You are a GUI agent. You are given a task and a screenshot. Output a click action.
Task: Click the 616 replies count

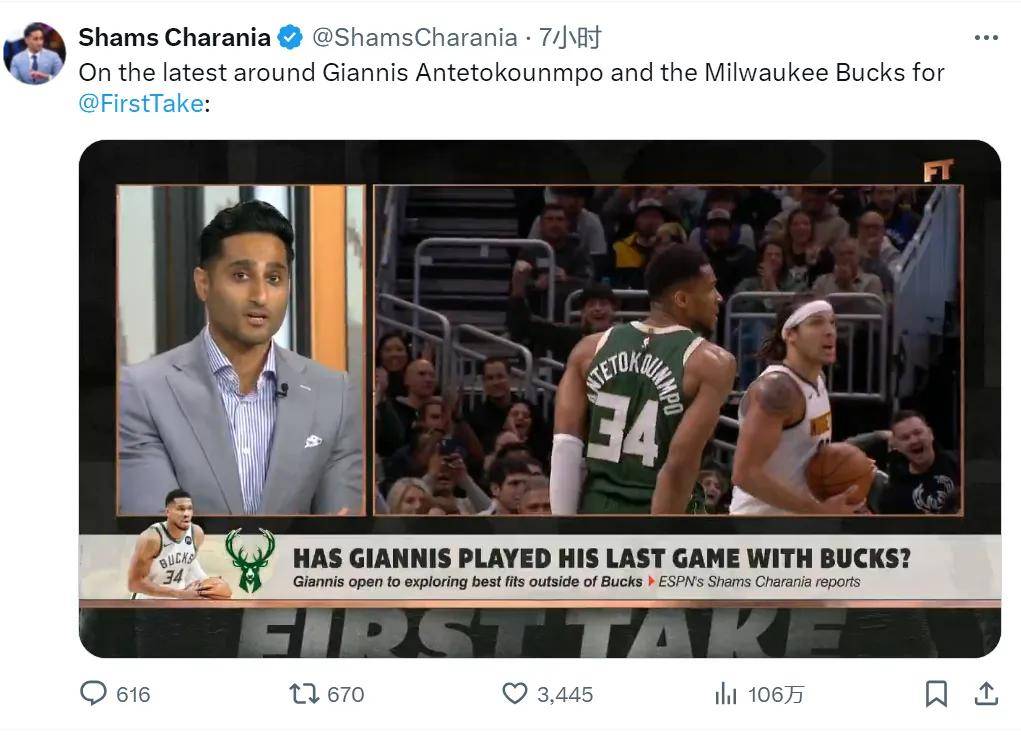point(133,694)
